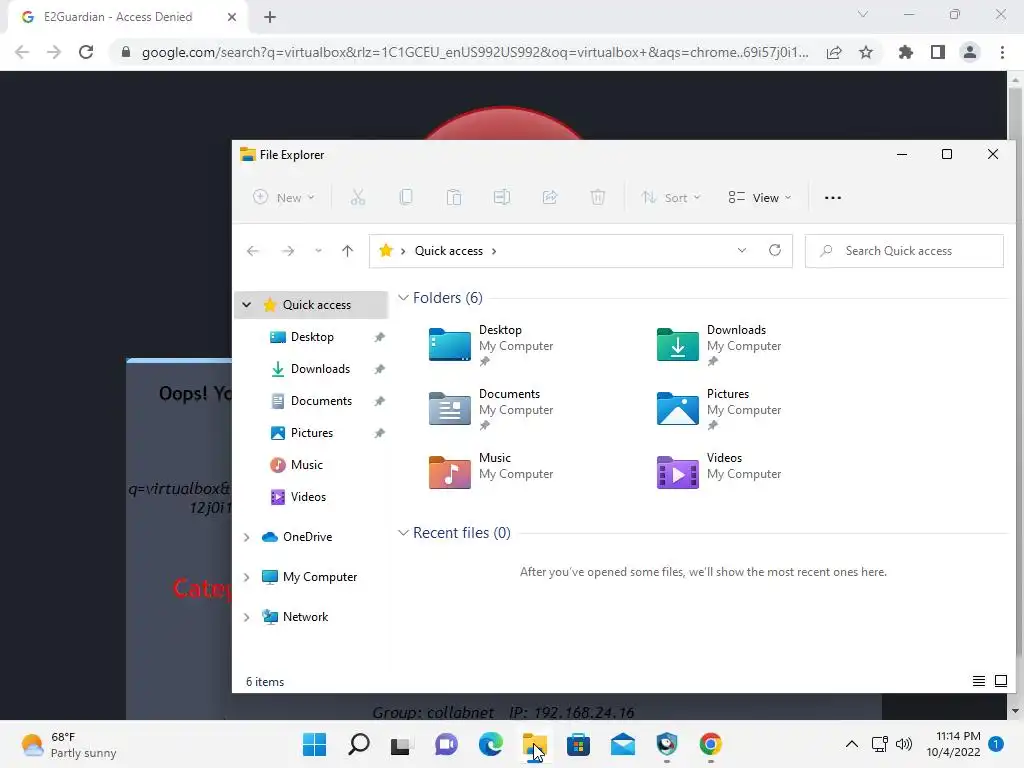Select Documents in navigation pane
1024x768 pixels.
(x=321, y=401)
